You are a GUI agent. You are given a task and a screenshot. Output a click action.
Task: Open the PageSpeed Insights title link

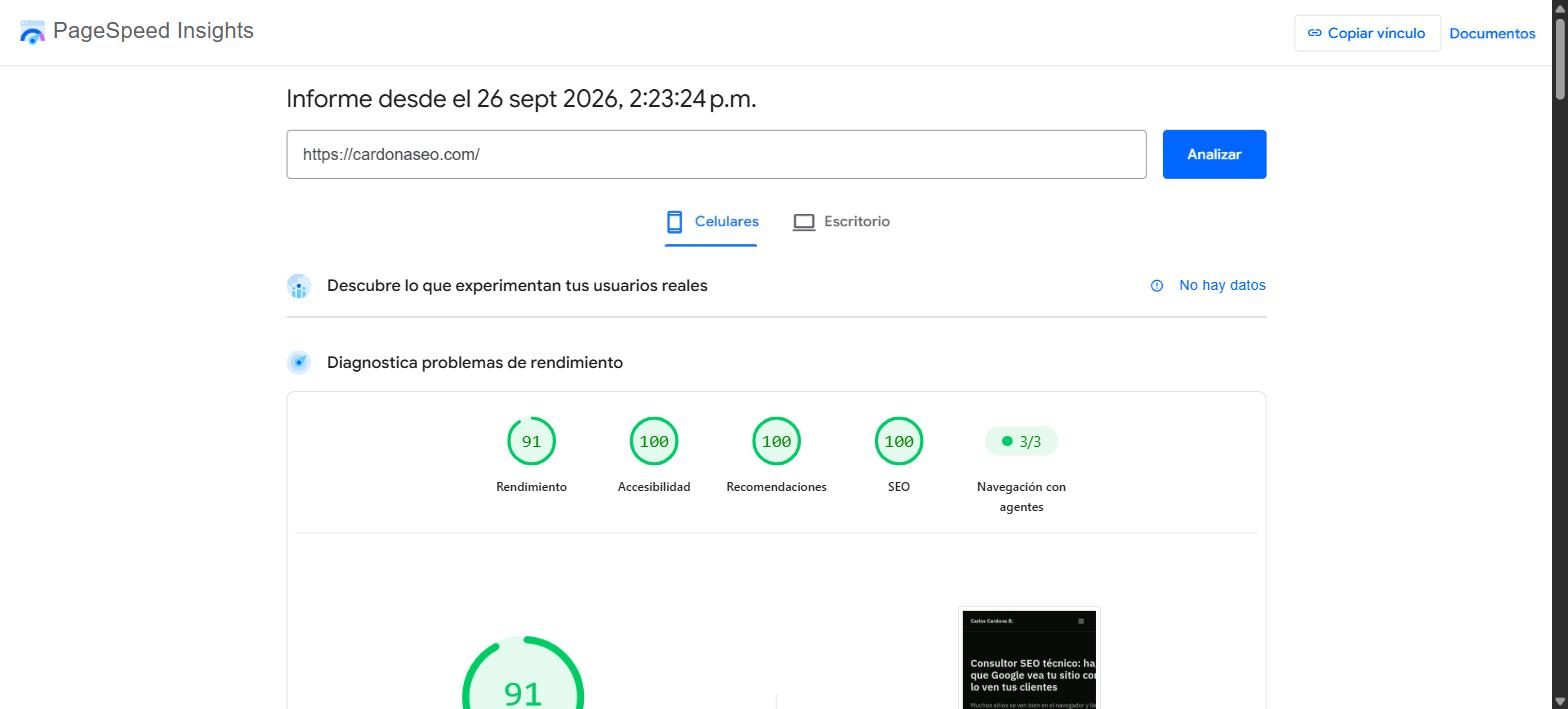153,31
